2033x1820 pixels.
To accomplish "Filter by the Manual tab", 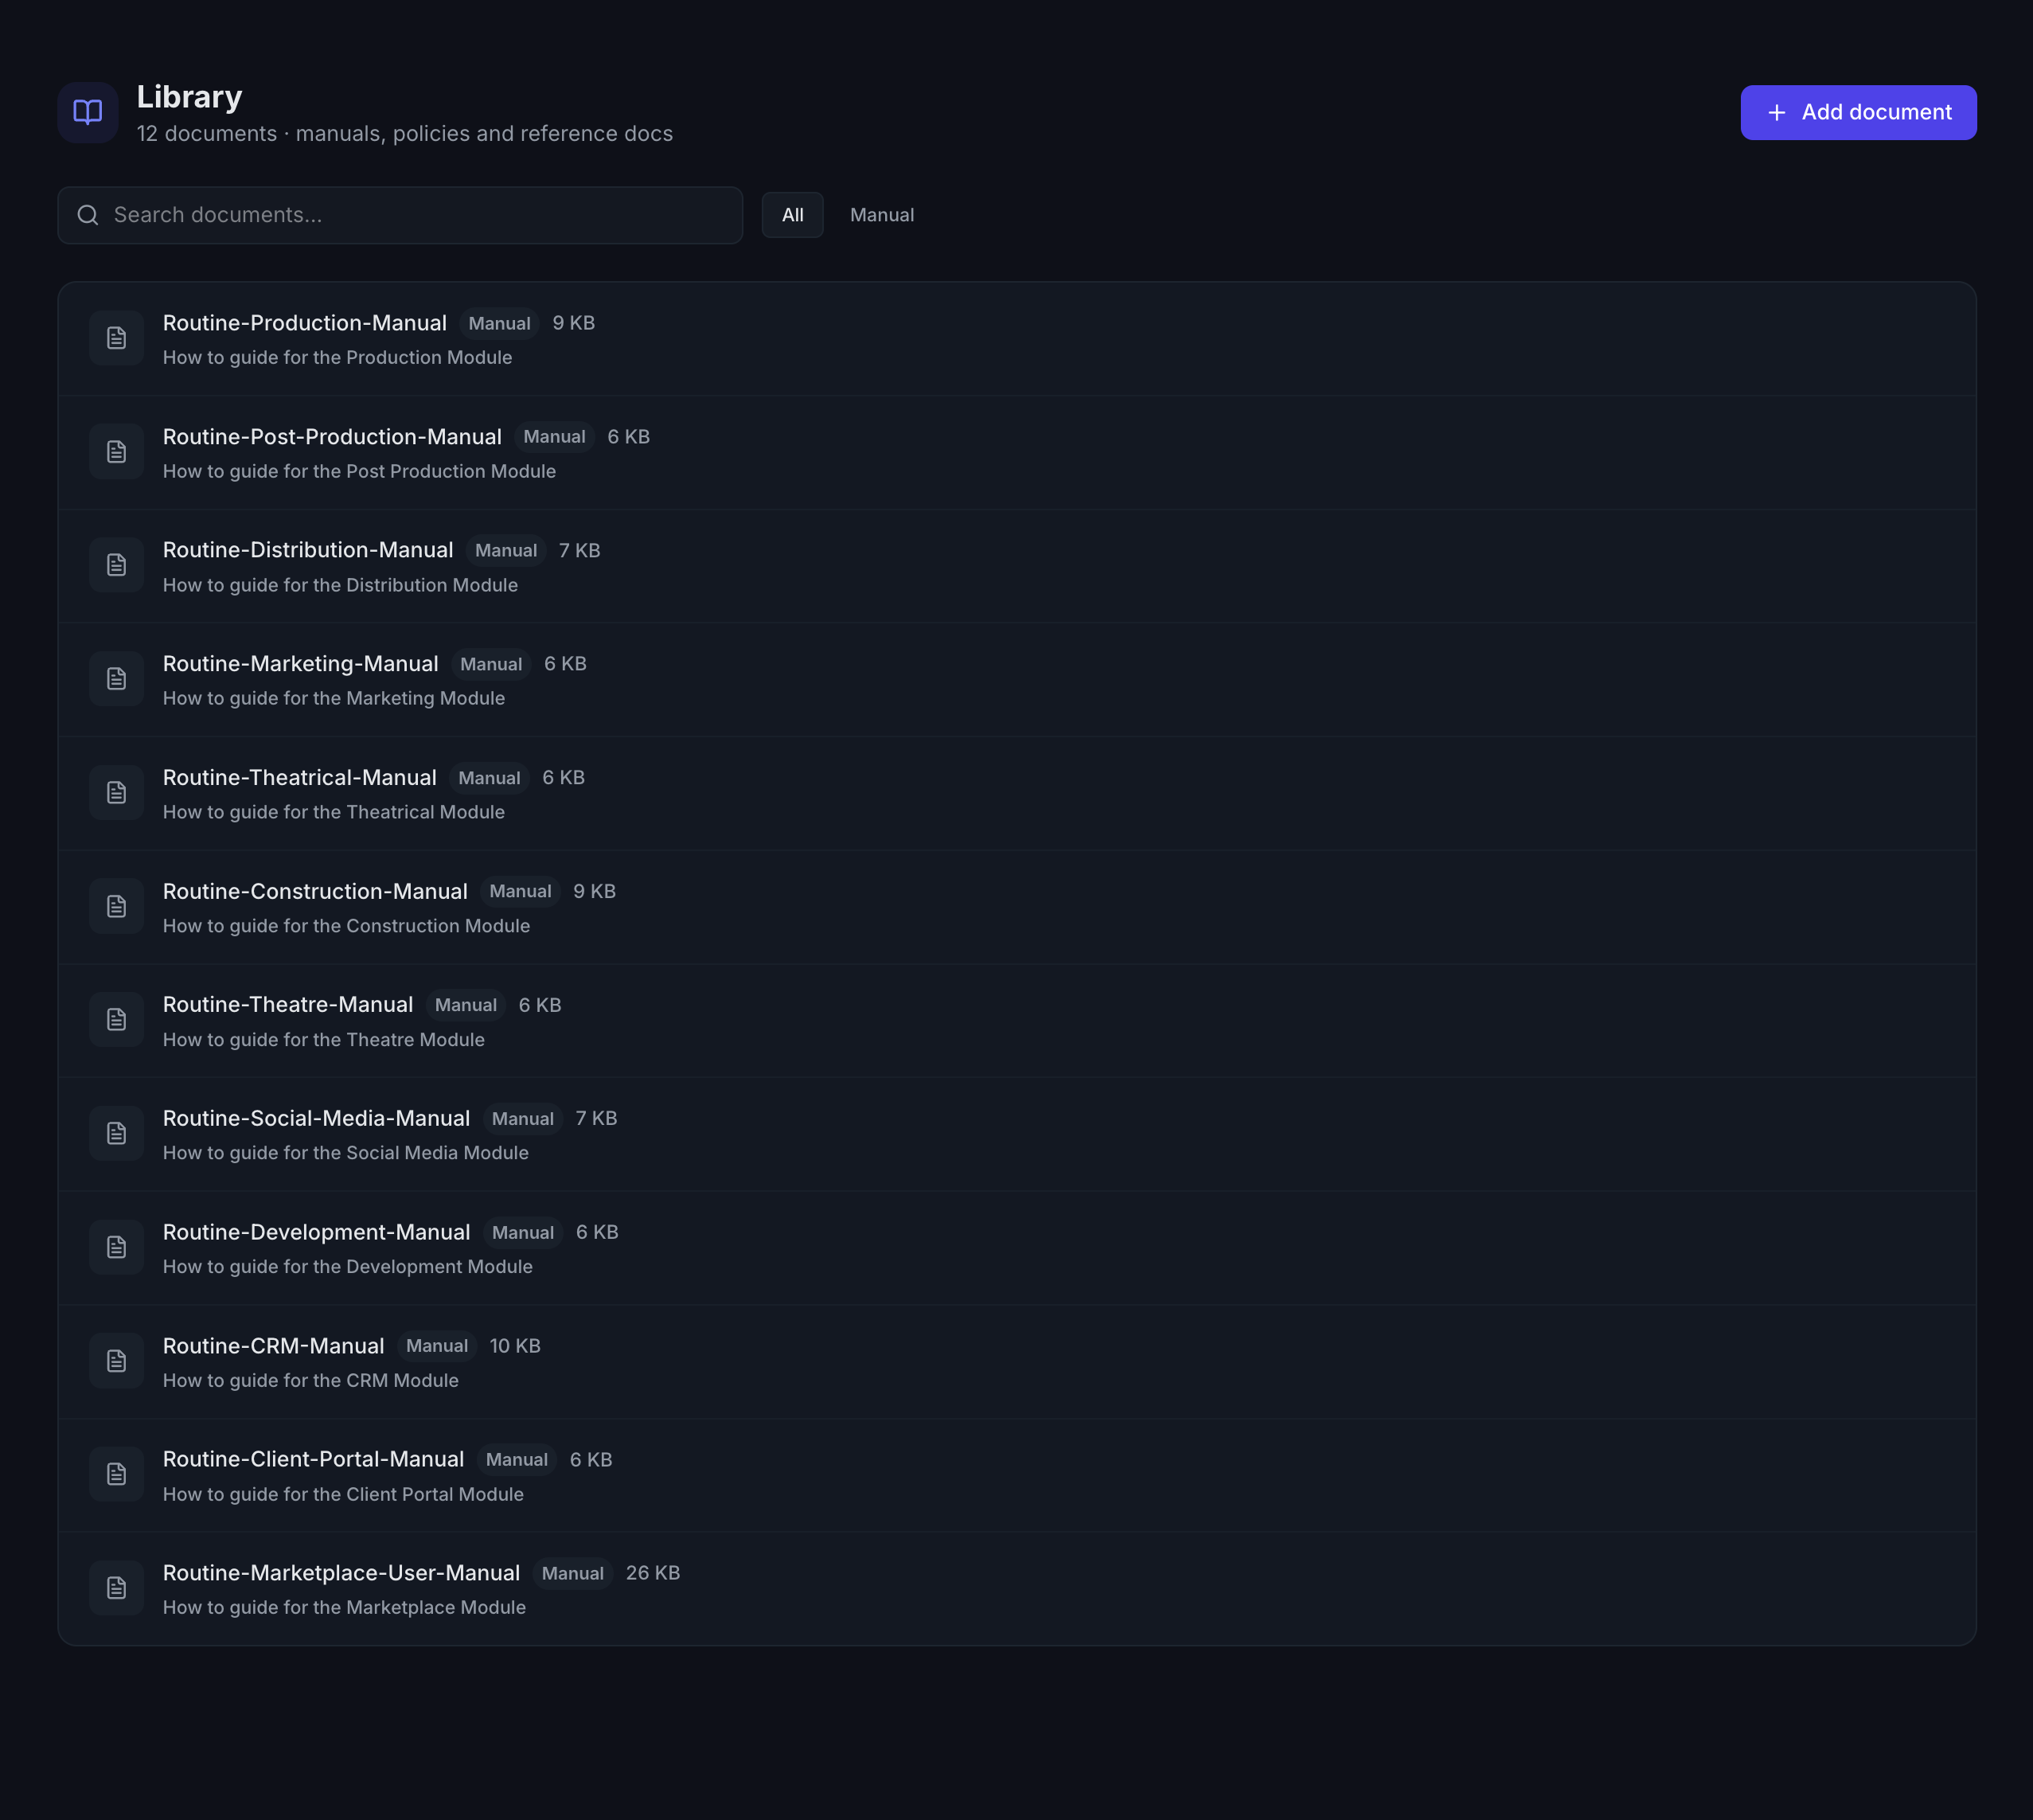I will [x=882, y=215].
